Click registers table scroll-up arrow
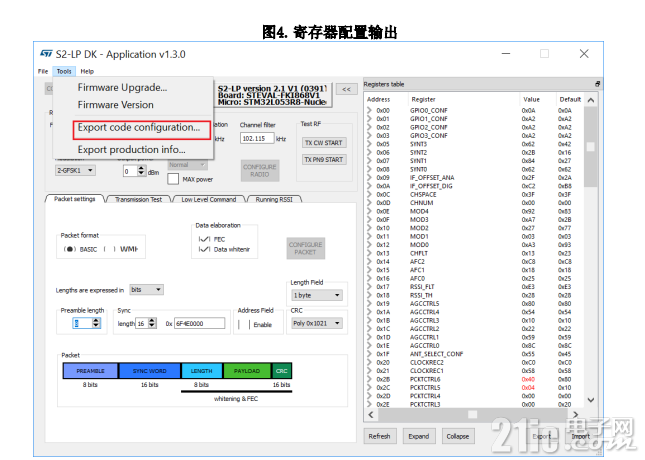 click(591, 100)
